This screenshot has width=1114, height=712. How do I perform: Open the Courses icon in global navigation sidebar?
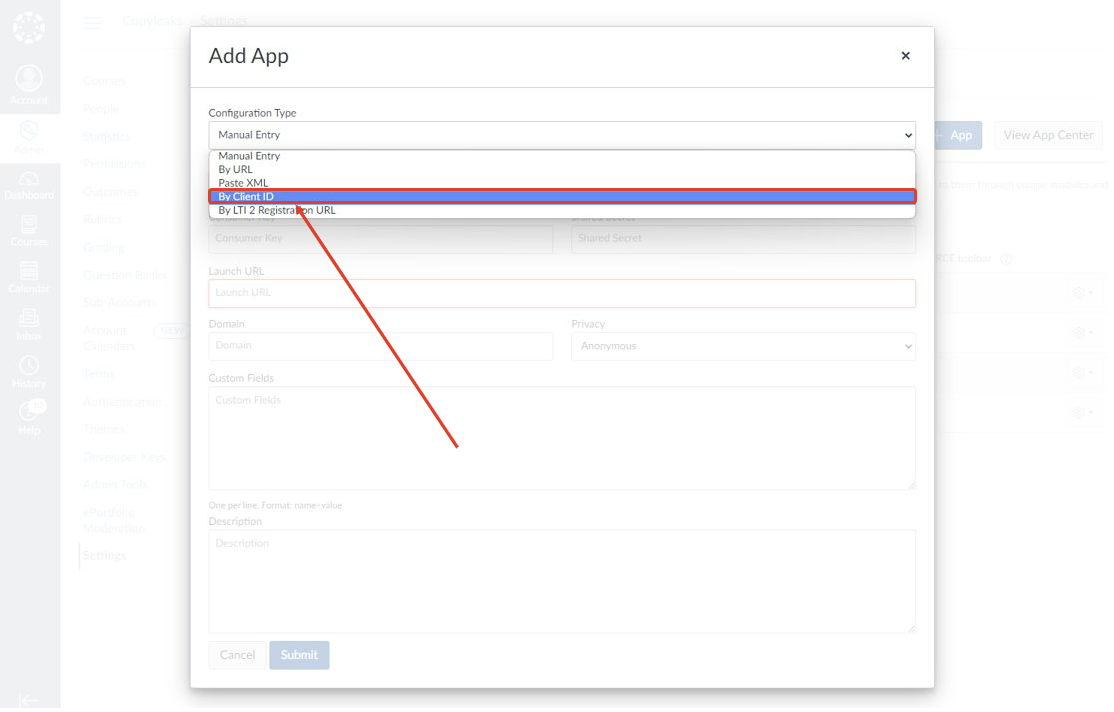pyautogui.click(x=29, y=231)
